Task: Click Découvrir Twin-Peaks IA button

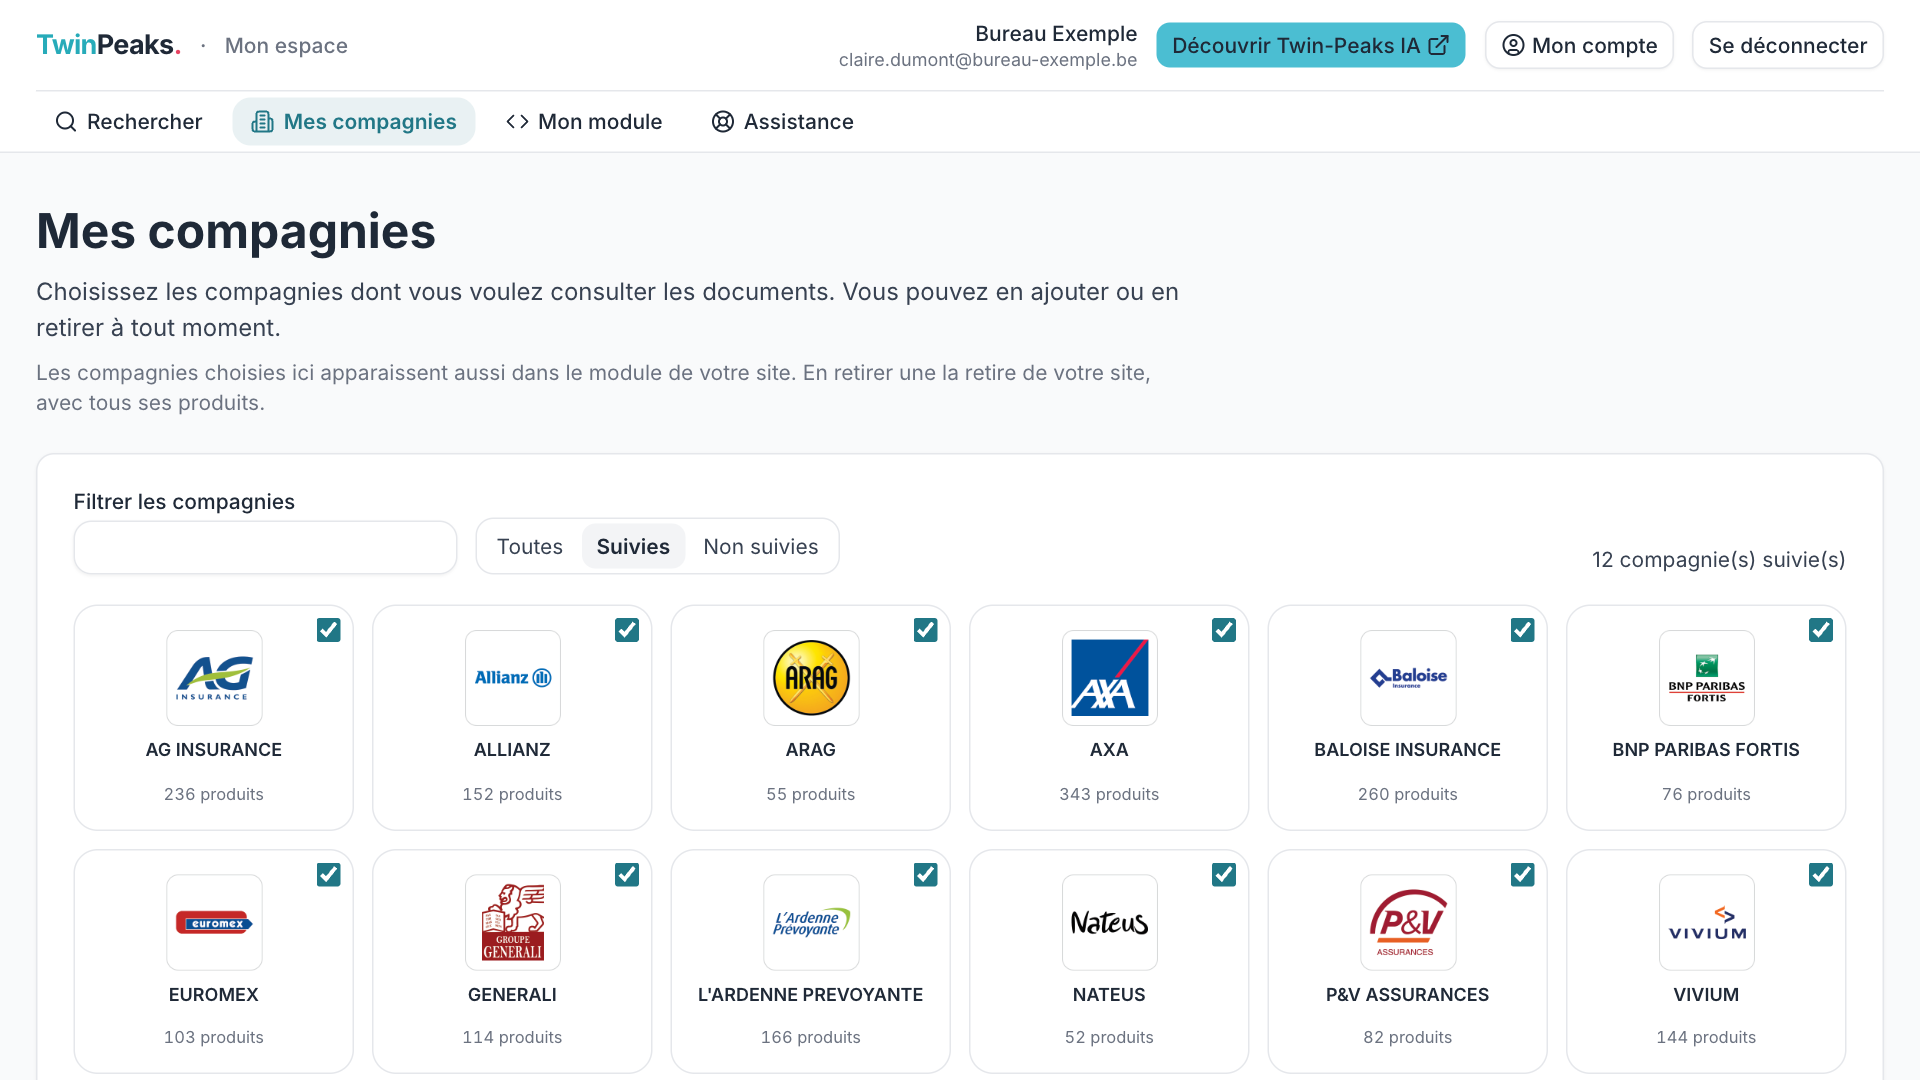Action: click(1311, 45)
